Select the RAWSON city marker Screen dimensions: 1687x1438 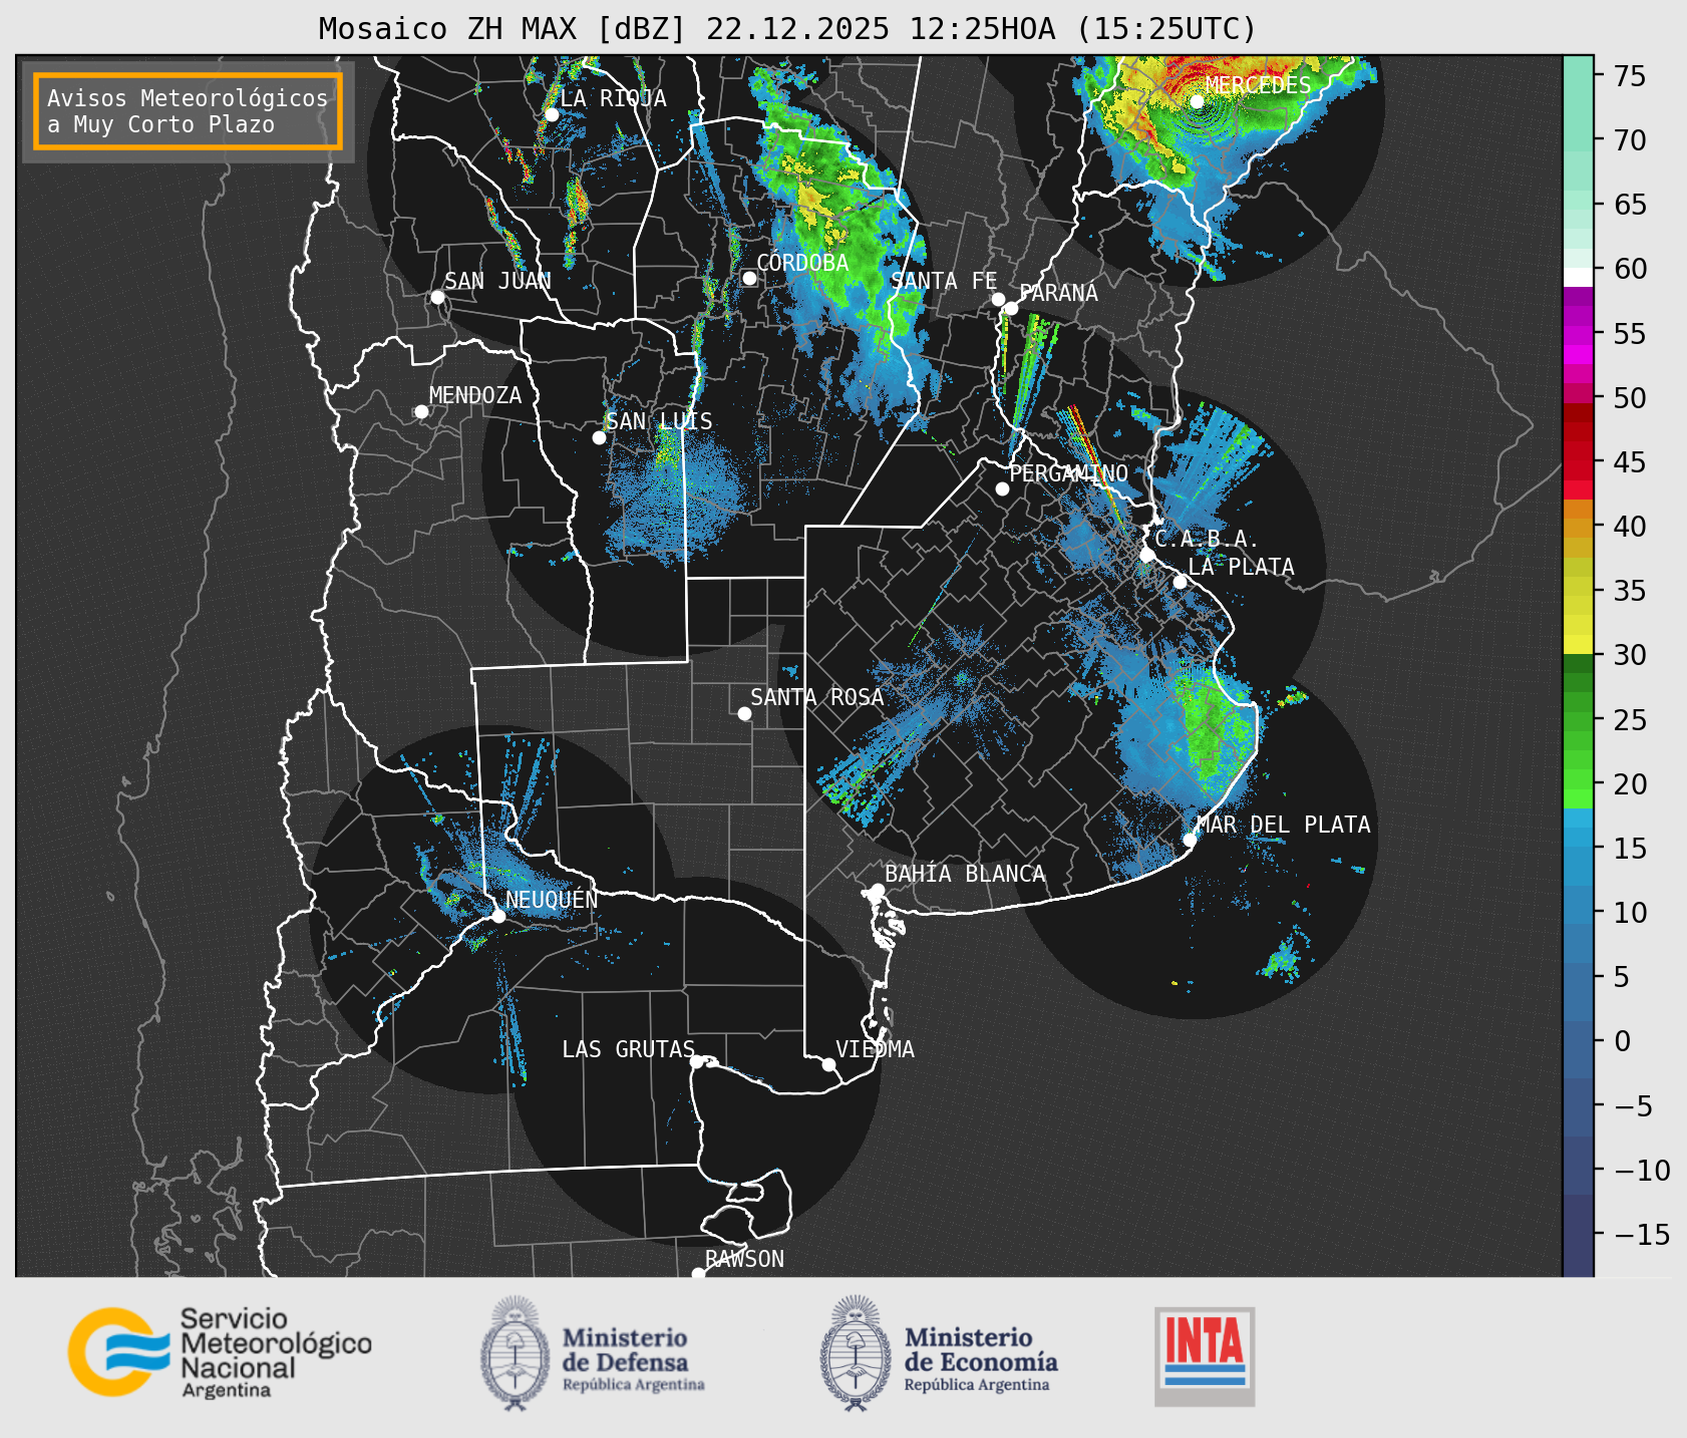698,1274
